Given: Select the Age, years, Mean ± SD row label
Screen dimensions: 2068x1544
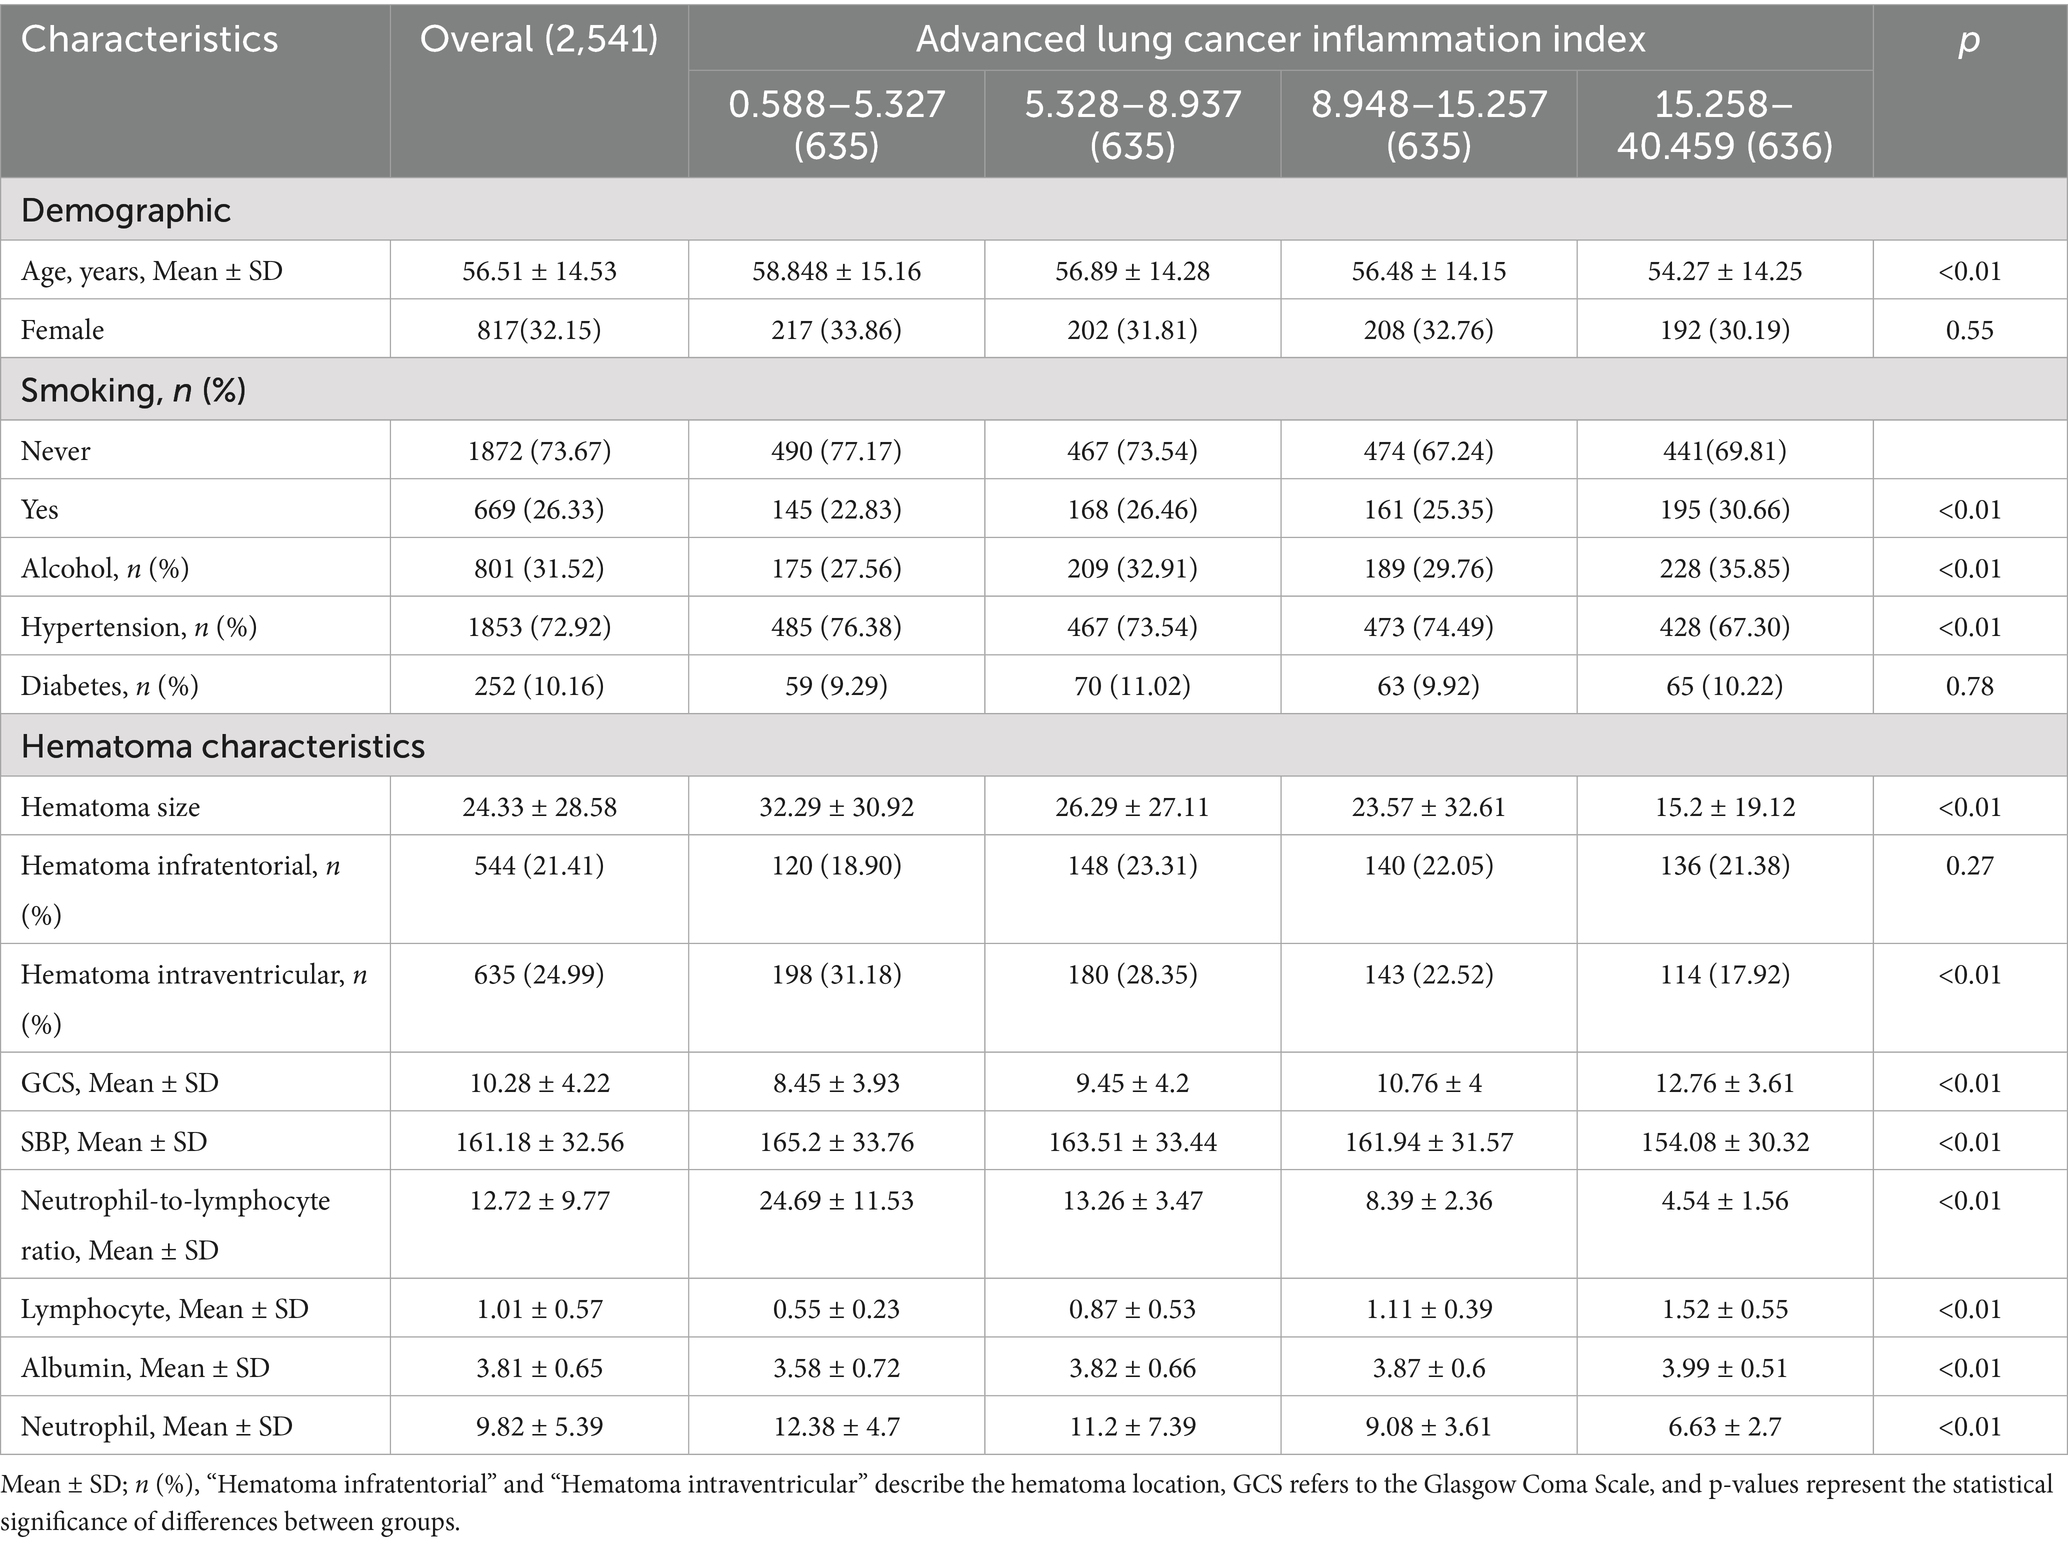Looking at the screenshot, I should point(152,271).
